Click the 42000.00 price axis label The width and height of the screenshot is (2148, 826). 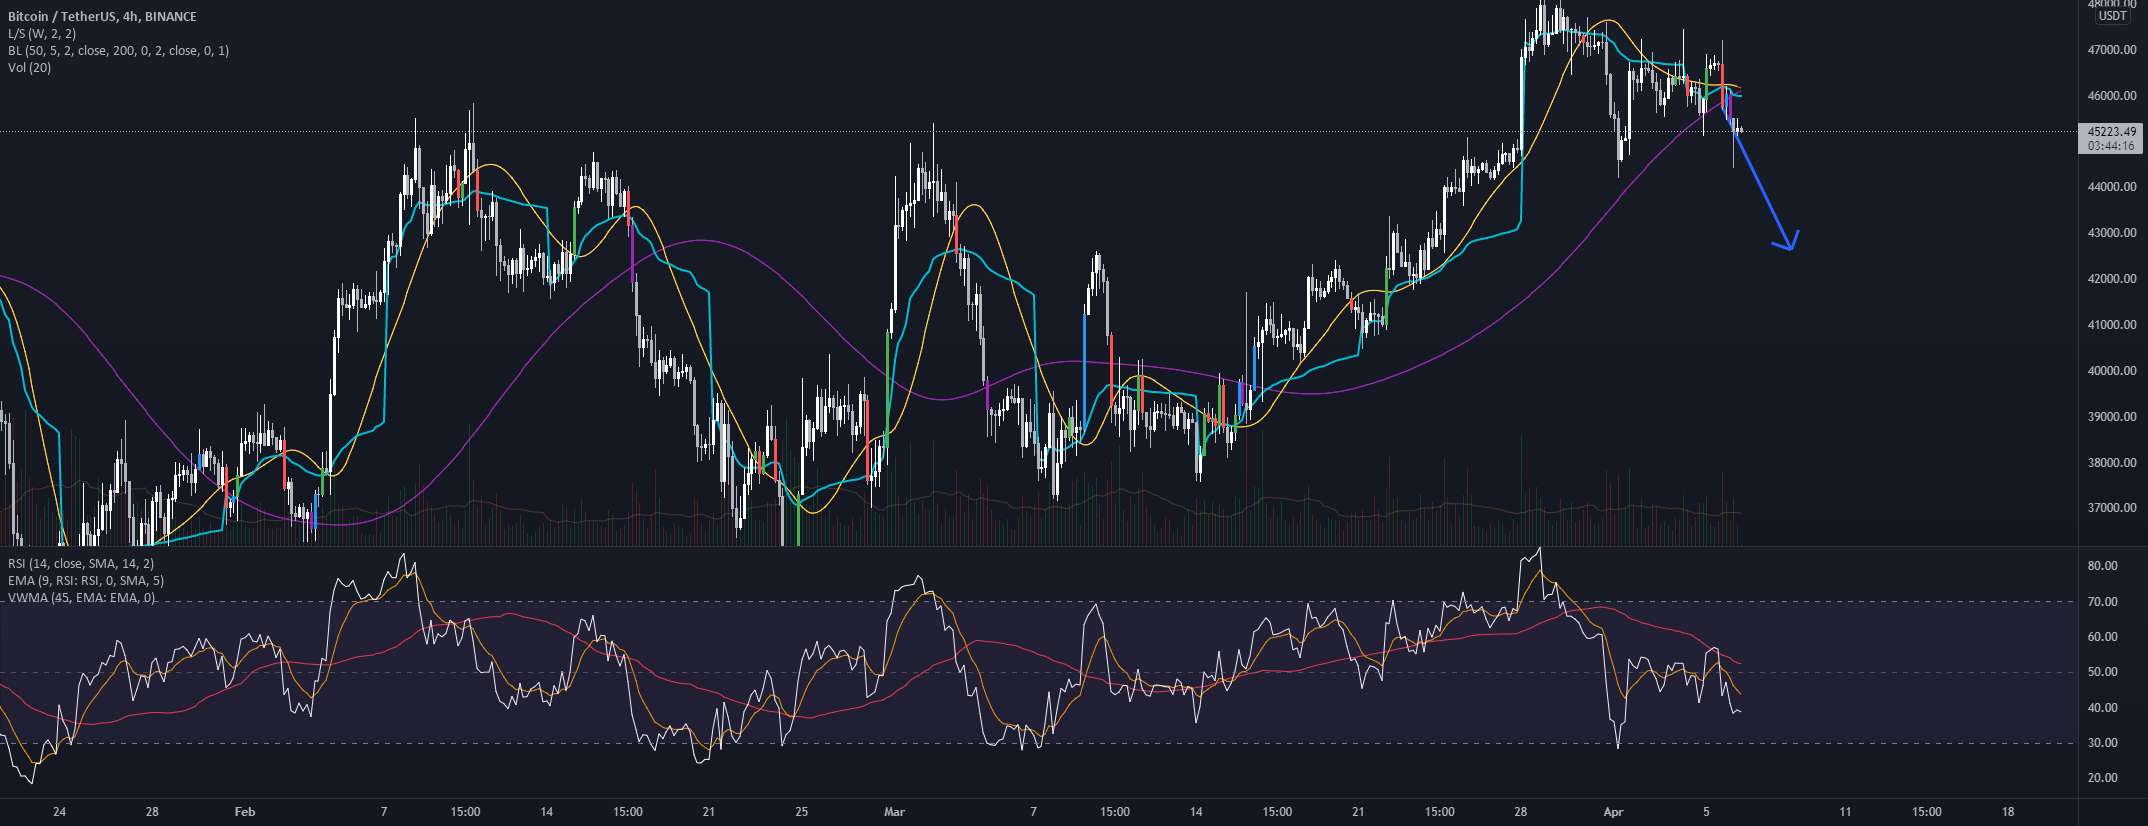point(2112,279)
